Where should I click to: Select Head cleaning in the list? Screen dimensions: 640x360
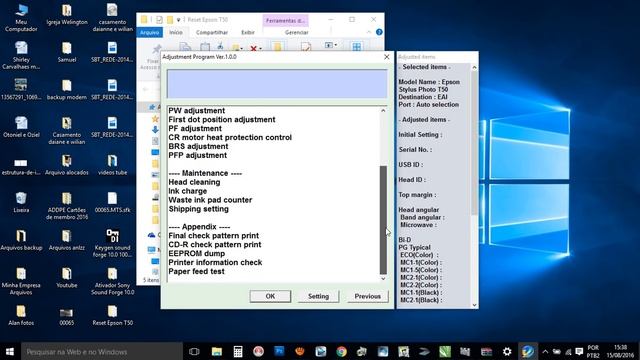194,182
